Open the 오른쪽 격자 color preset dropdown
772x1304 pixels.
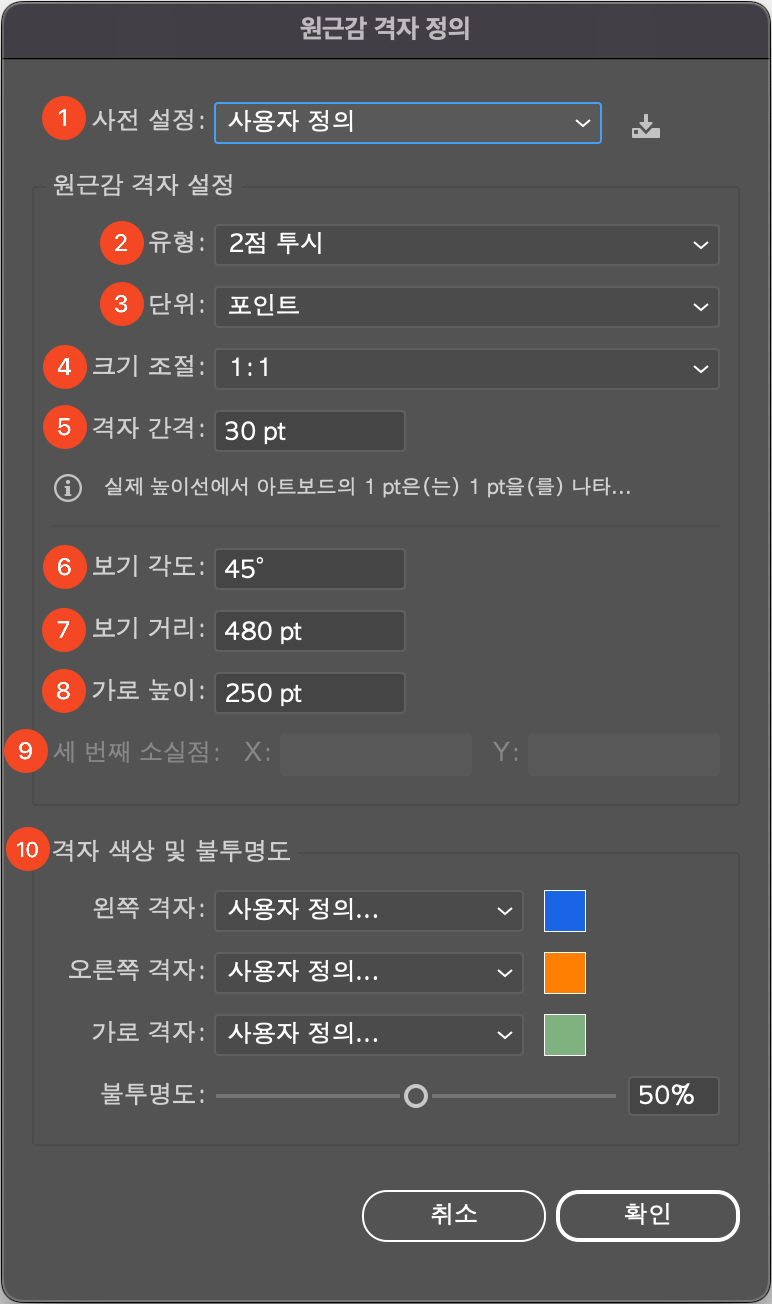coord(368,973)
